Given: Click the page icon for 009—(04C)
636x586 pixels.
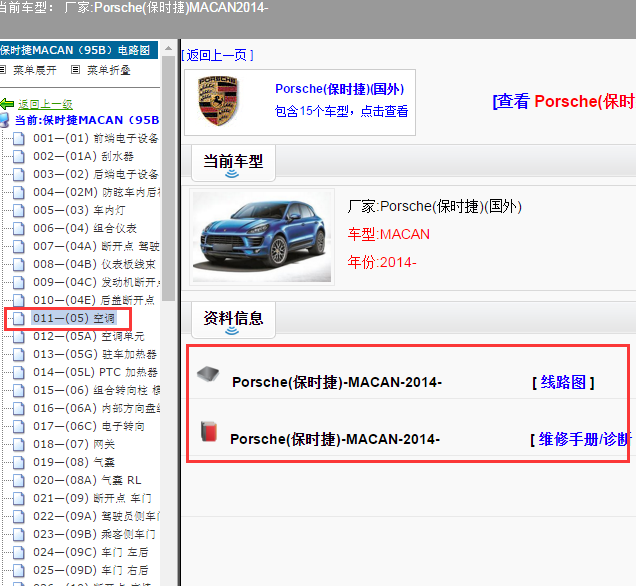Looking at the screenshot, I should pyautogui.click(x=19, y=282).
